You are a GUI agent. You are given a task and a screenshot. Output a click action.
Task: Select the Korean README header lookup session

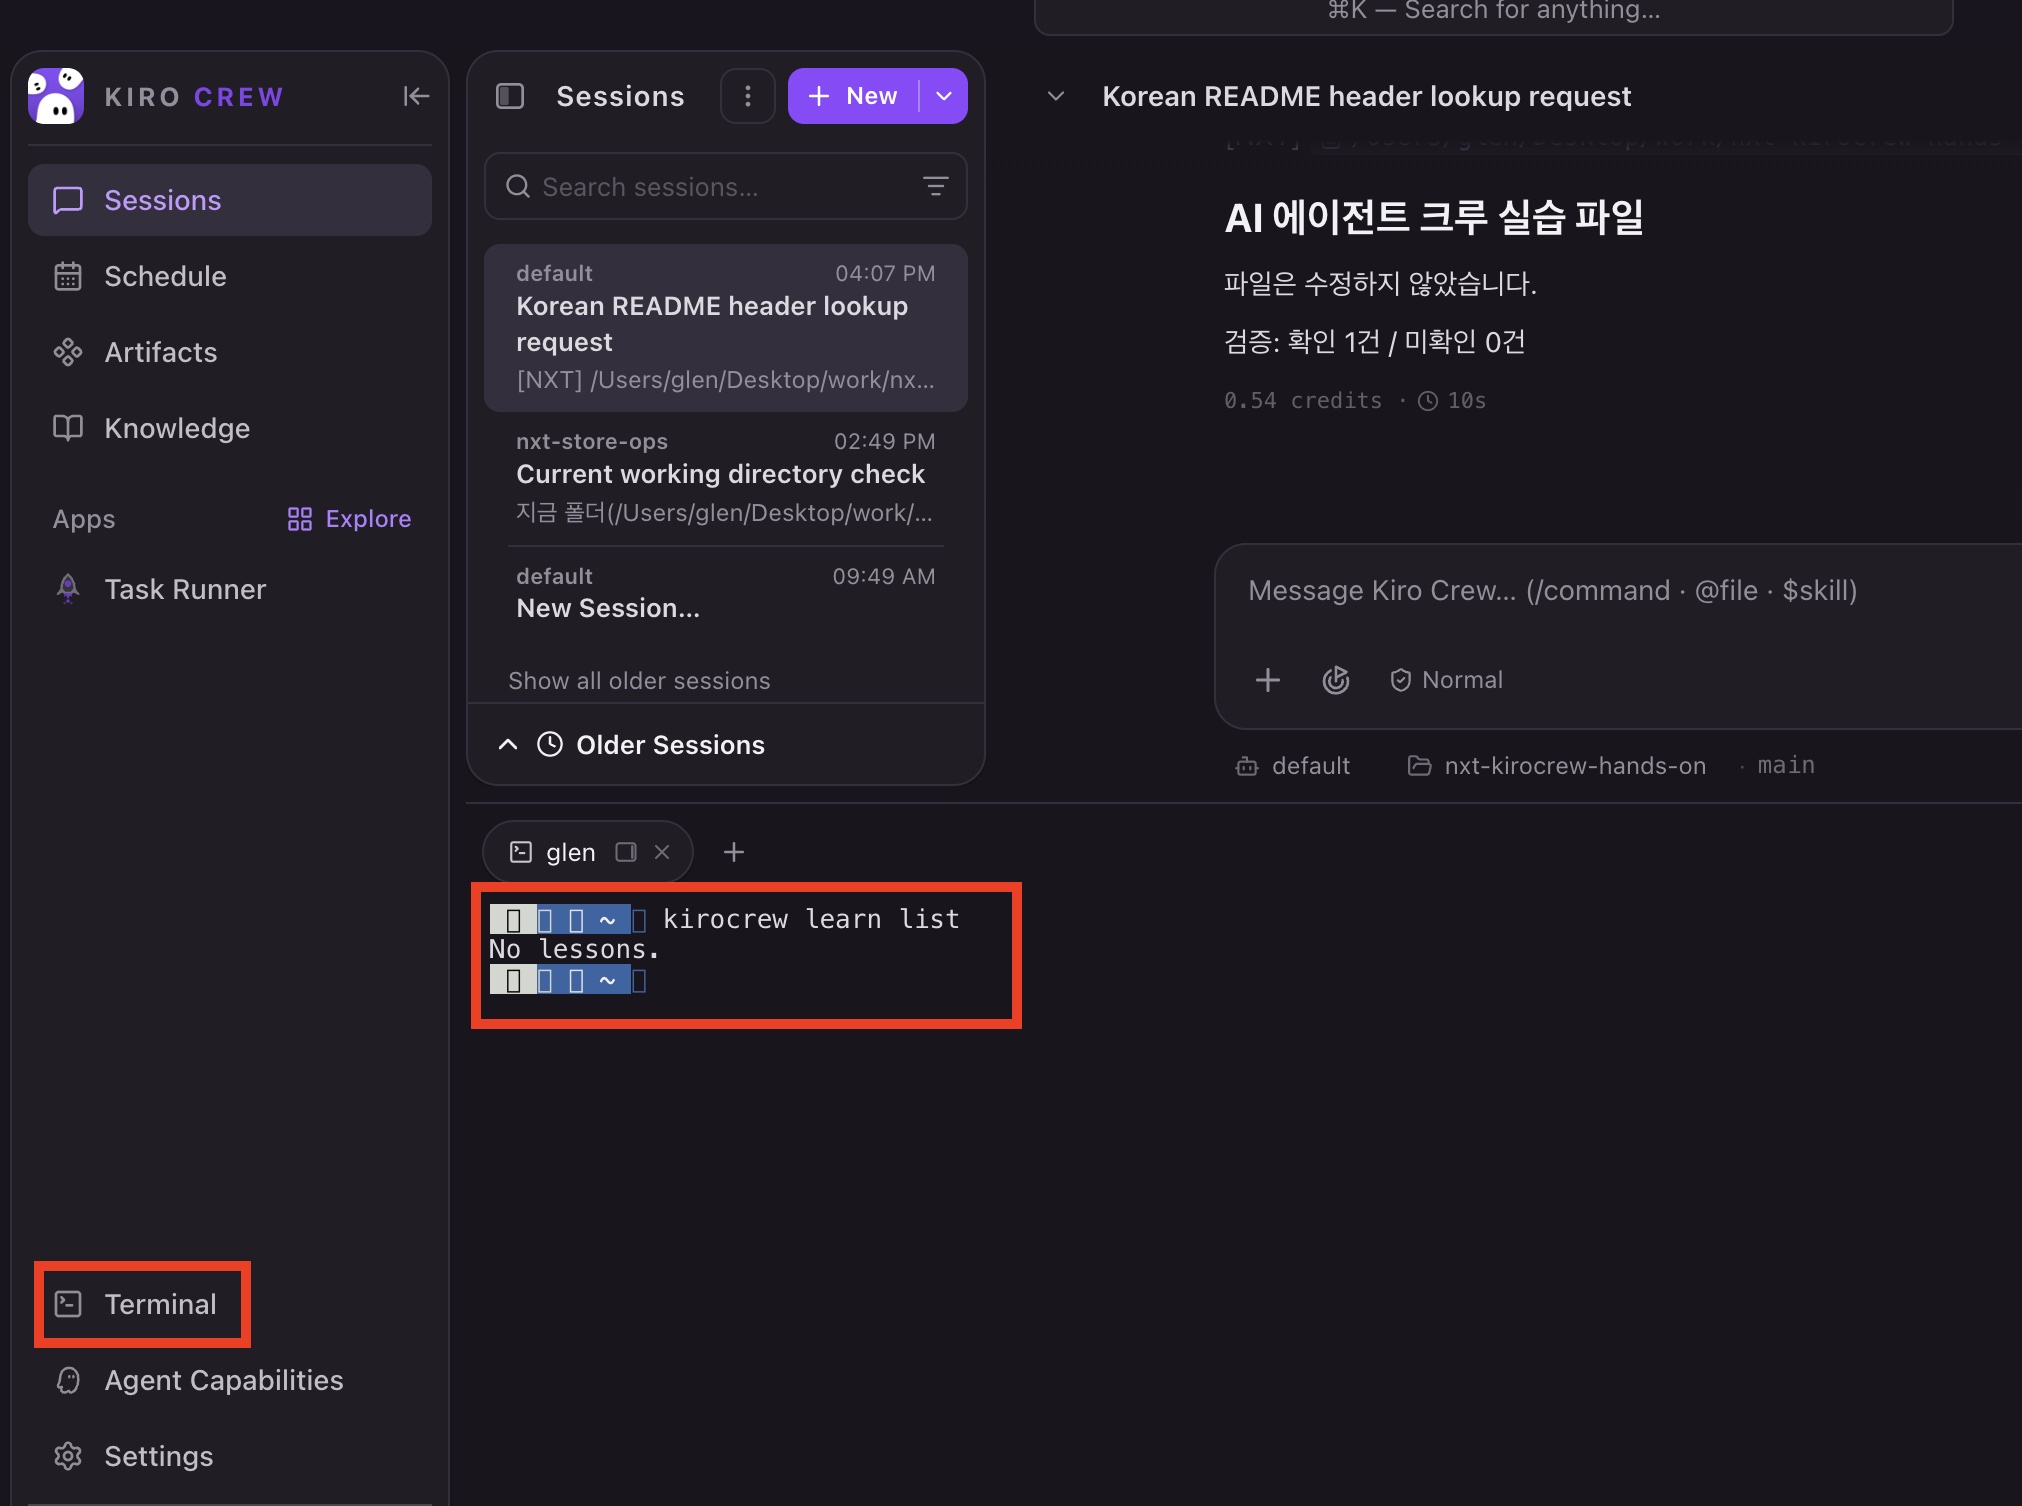coord(725,327)
